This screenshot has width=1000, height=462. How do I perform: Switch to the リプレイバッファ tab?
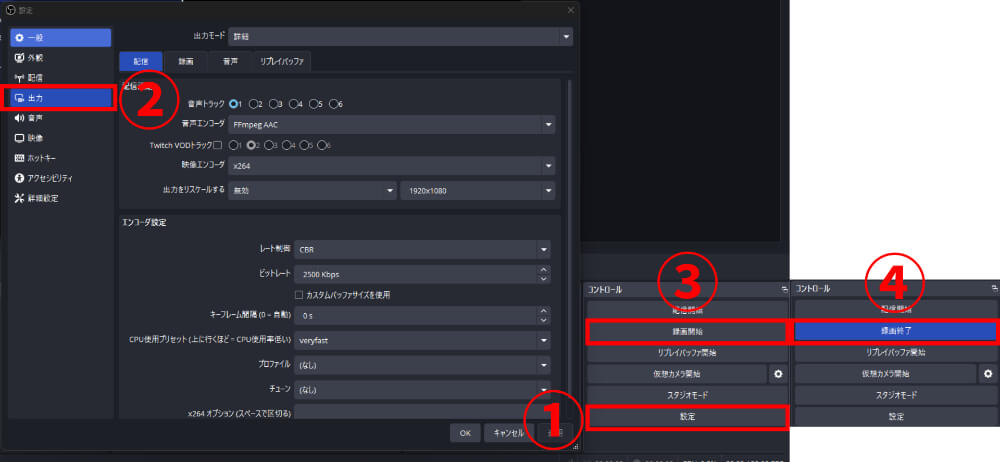pyautogui.click(x=282, y=62)
